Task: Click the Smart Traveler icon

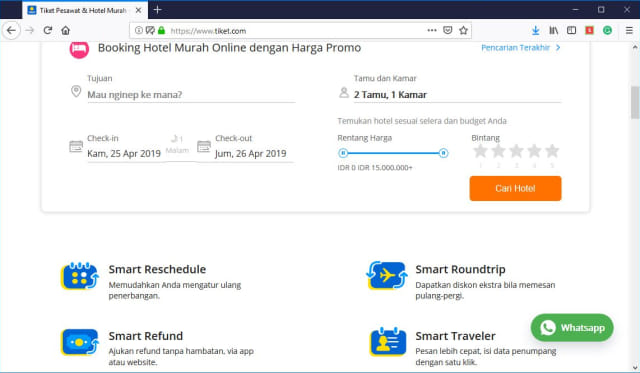Action: pos(388,342)
